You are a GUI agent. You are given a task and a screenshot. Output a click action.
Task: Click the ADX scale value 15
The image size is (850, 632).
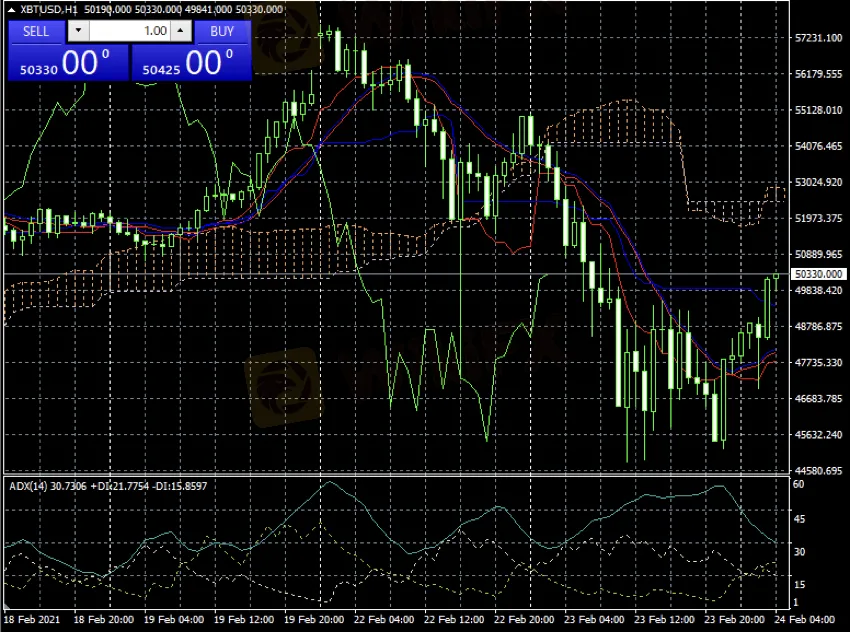799,585
